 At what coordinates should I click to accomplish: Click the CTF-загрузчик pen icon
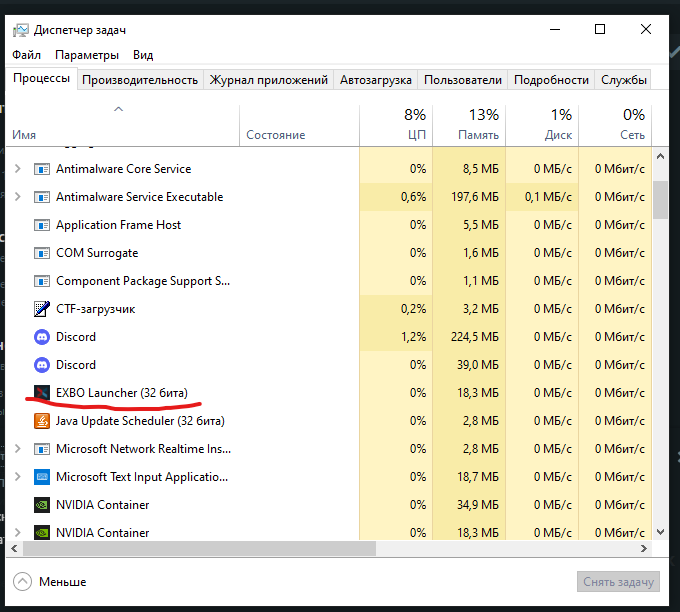coord(42,309)
